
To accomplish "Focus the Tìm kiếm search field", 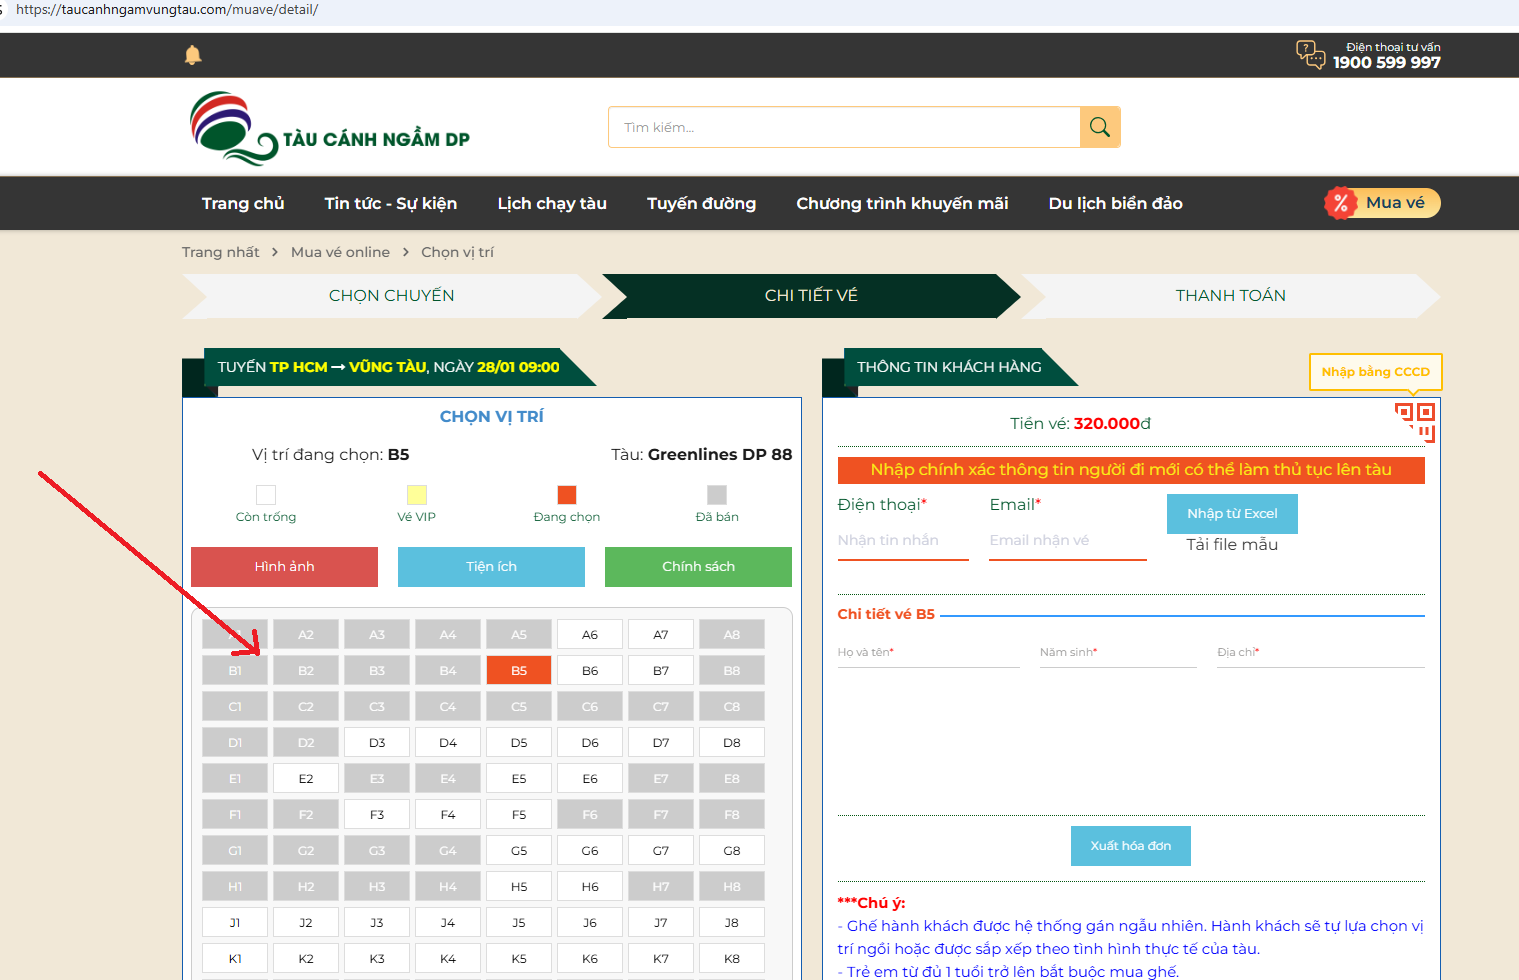I will tap(844, 127).
